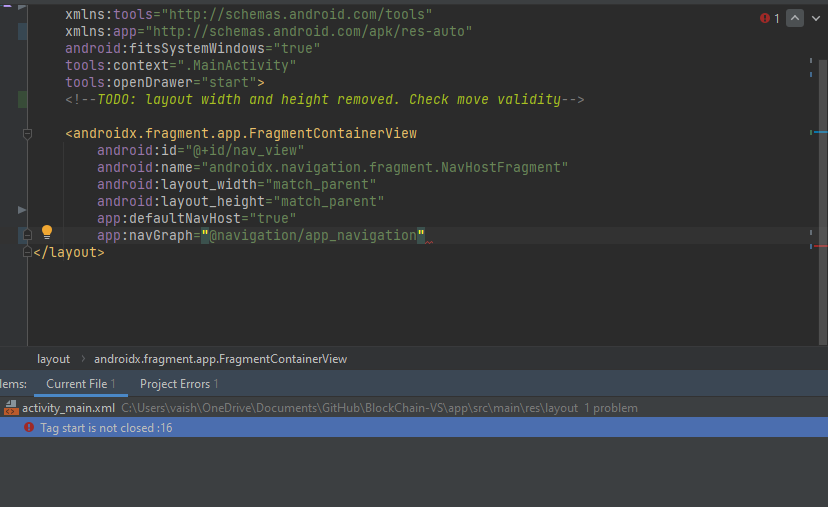This screenshot has width=828, height=507.
Task: Switch to the Project Errors tab
Action: tap(179, 384)
